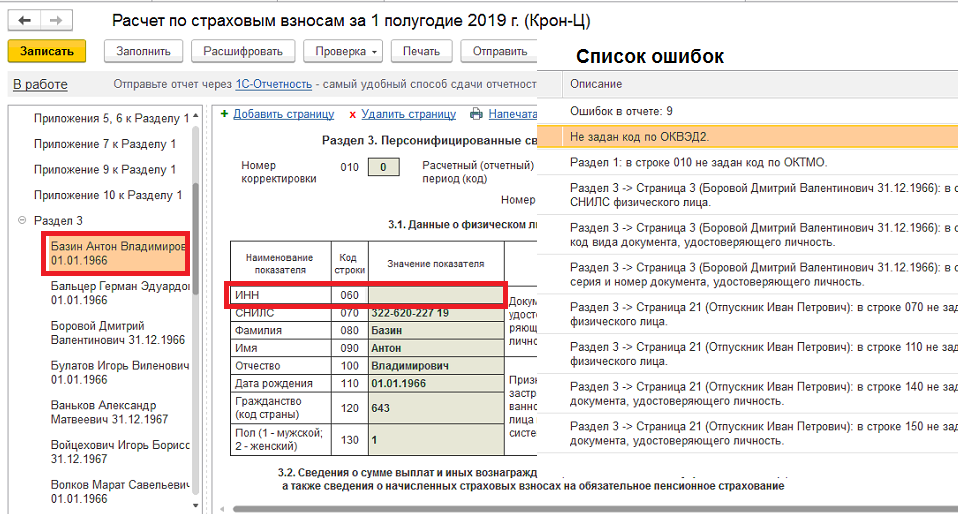
Task: Select Бальцер Герман in the tree list
Action: click(x=120, y=293)
